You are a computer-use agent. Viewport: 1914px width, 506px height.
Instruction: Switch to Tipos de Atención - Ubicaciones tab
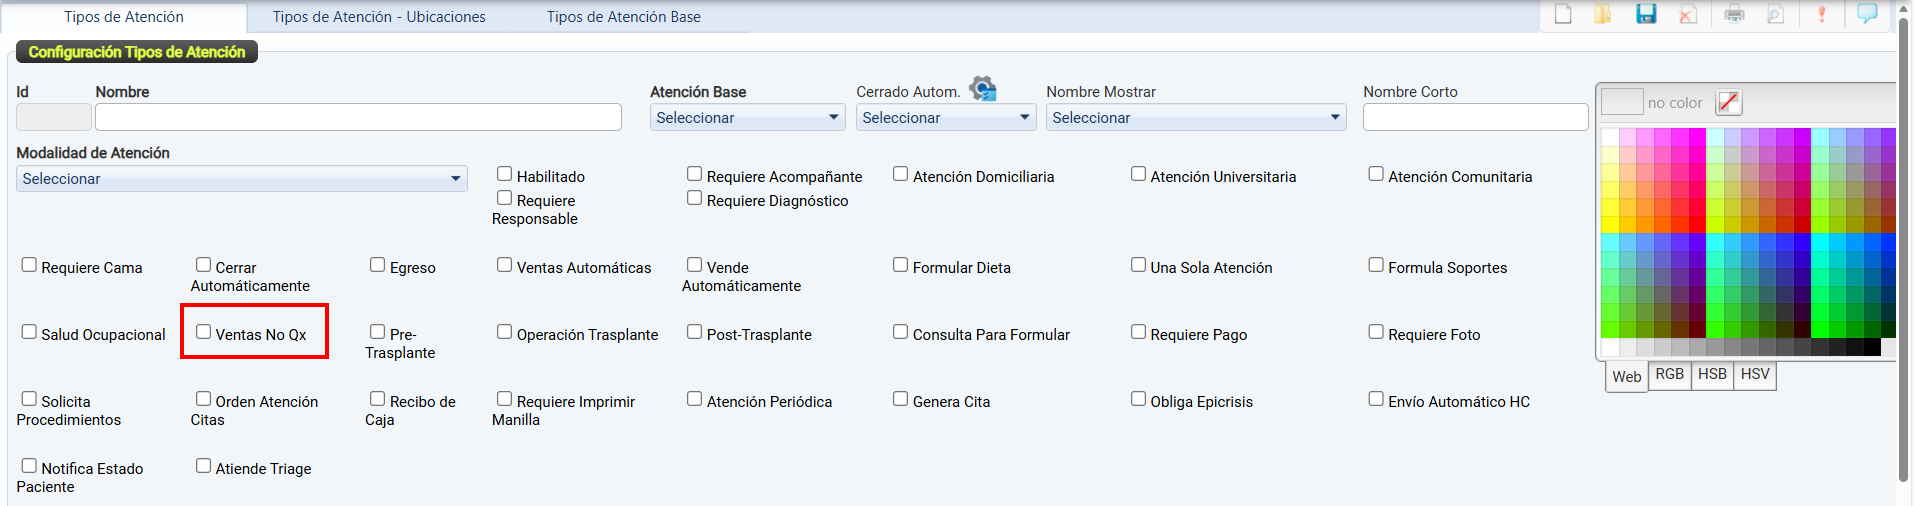pyautogui.click(x=379, y=17)
